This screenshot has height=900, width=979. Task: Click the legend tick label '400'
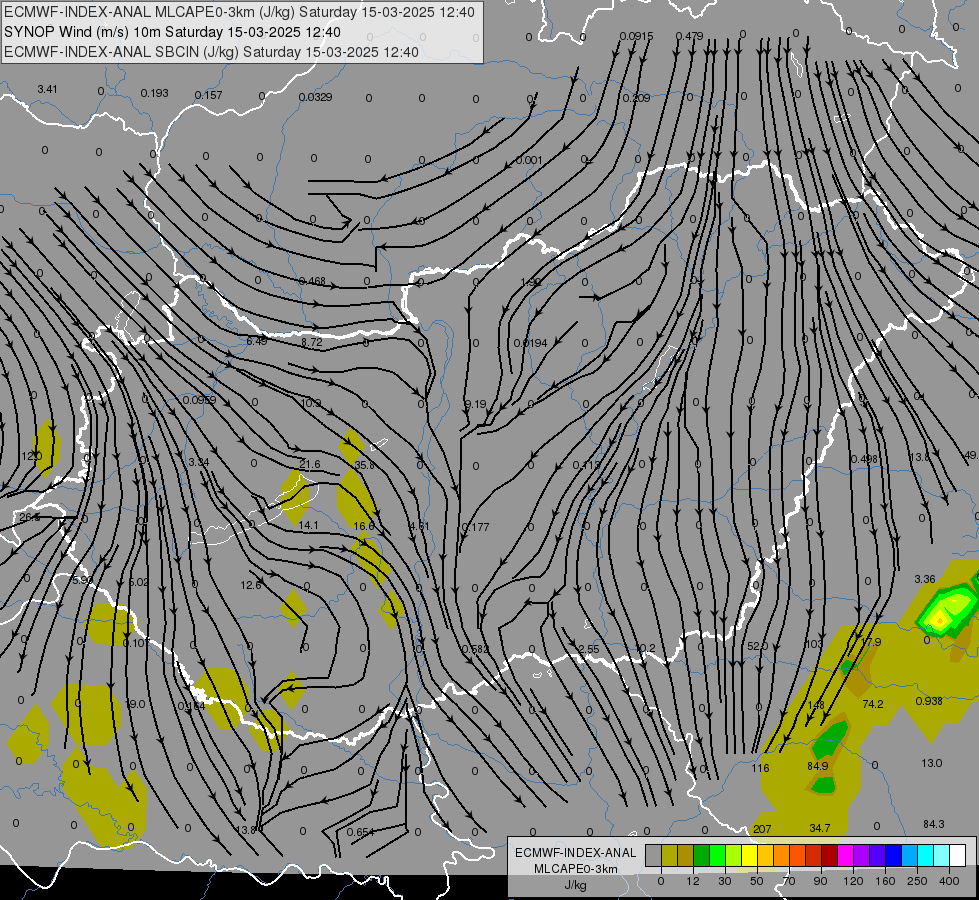click(949, 881)
